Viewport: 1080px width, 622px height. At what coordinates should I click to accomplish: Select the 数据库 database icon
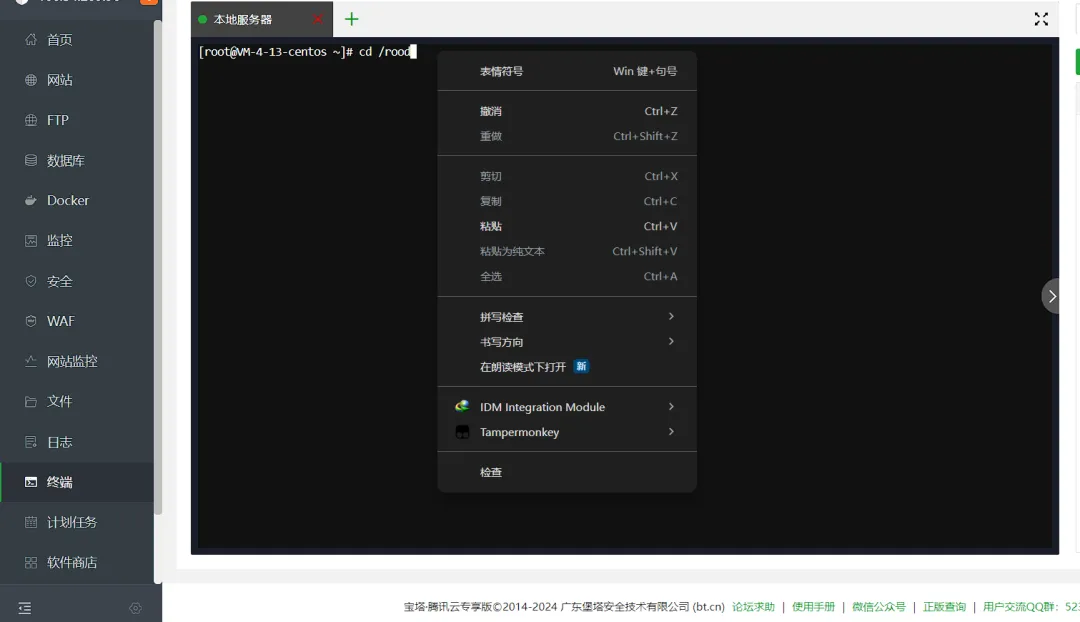point(30,160)
